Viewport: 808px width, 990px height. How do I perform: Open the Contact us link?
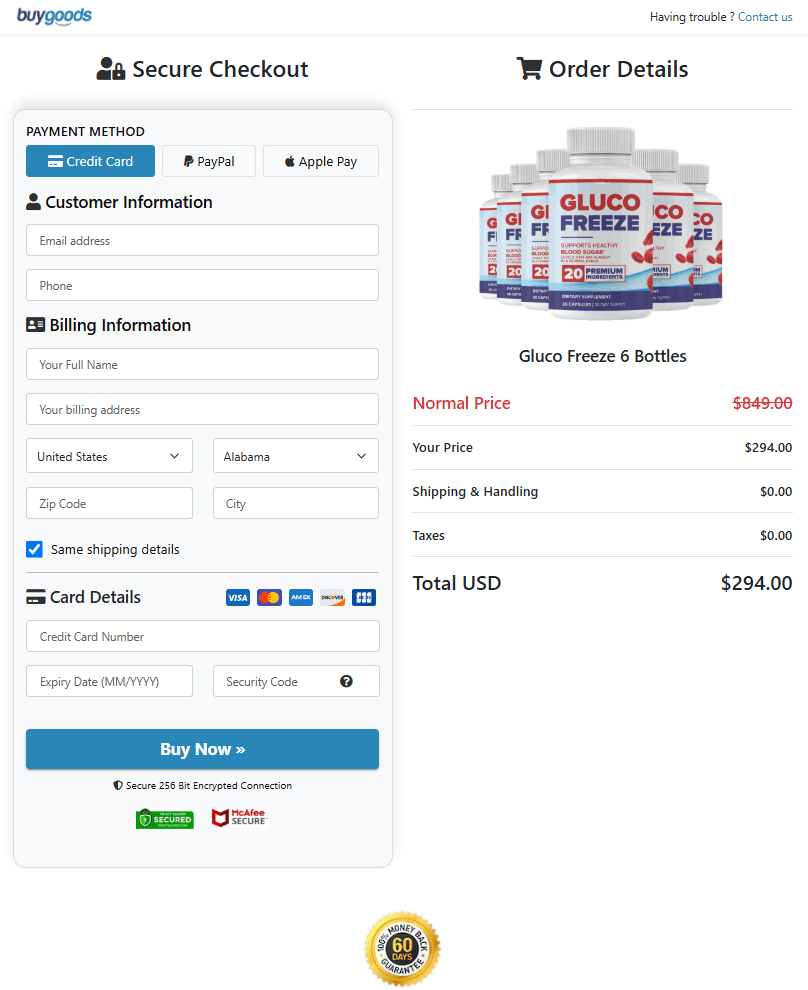[765, 17]
